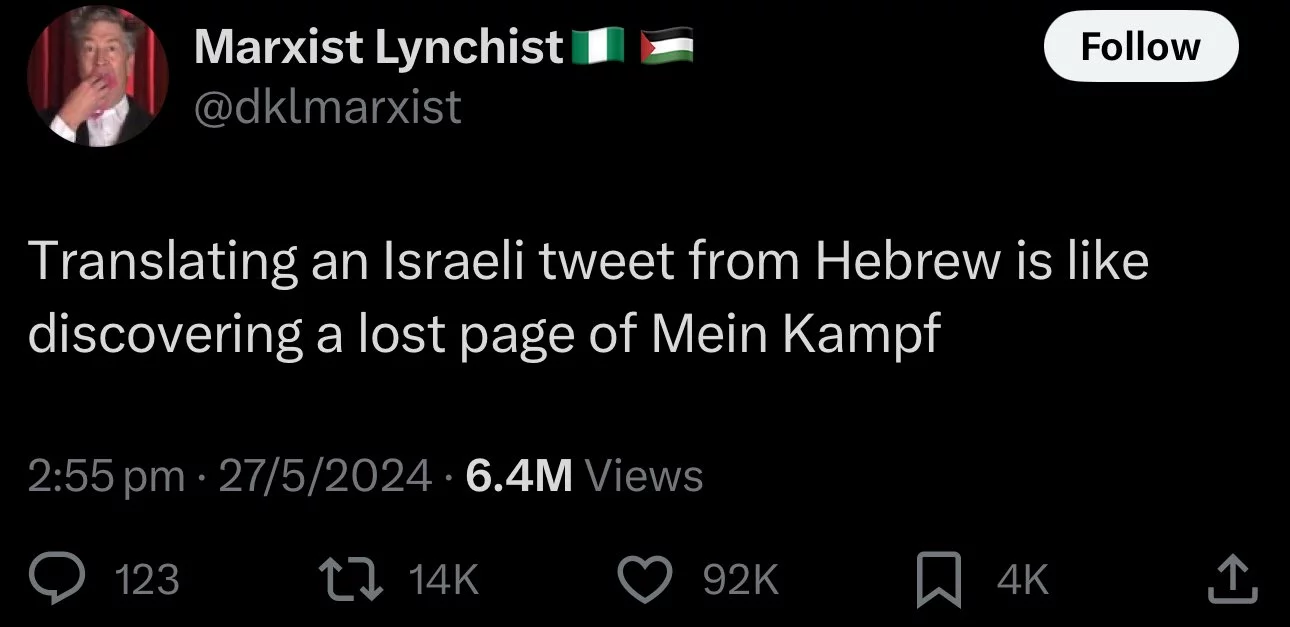Click the "Mein Kampf" line of the tweet
Image resolution: width=1290 pixels, height=627 pixels.
tap(484, 336)
